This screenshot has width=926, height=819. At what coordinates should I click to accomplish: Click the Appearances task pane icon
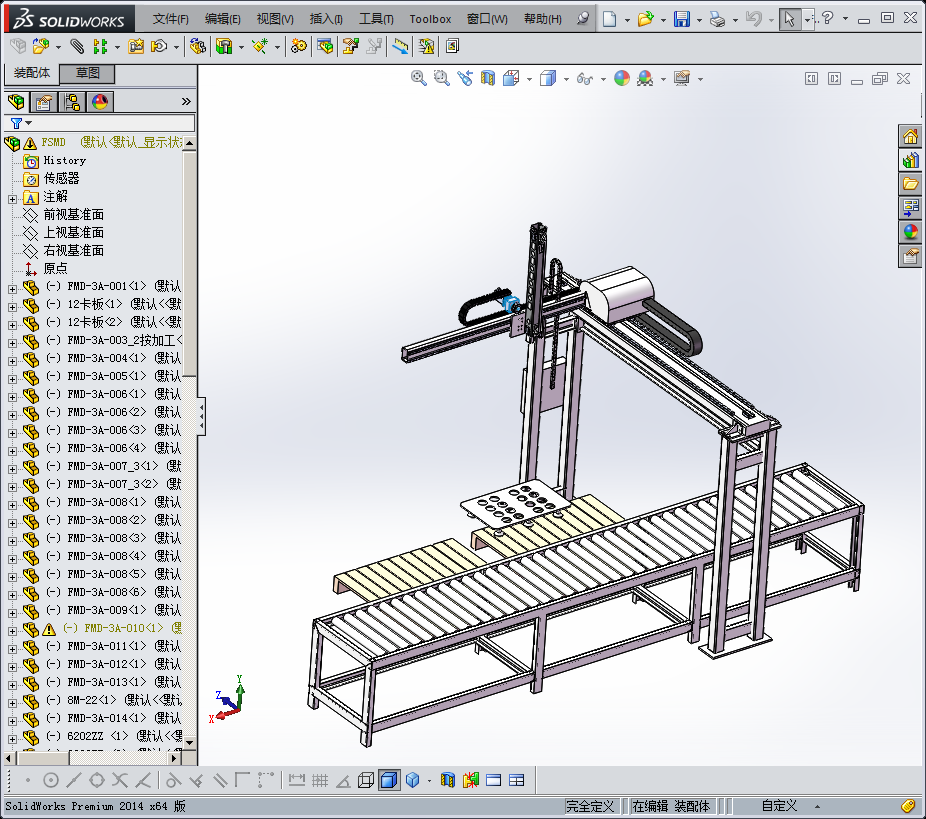tap(910, 231)
